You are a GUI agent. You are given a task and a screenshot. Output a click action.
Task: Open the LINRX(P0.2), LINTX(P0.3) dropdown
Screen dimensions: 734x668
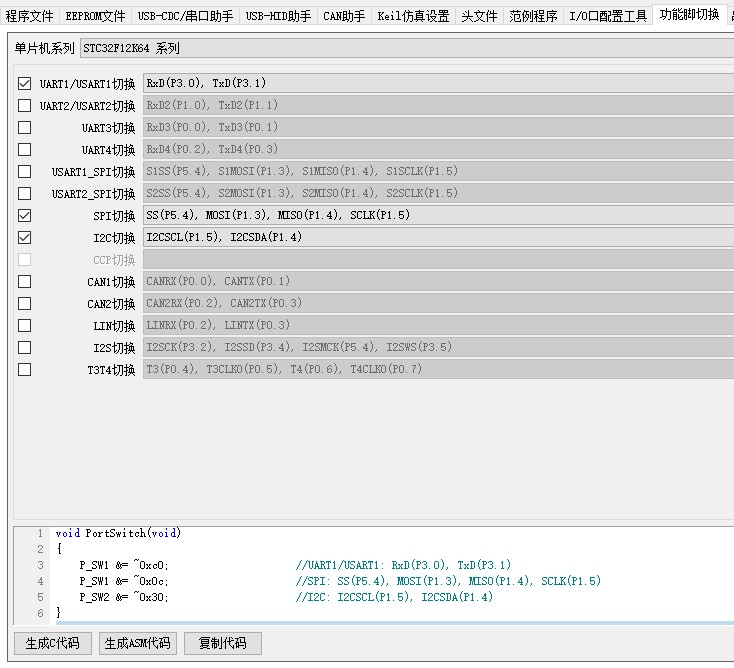pyautogui.click(x=438, y=325)
